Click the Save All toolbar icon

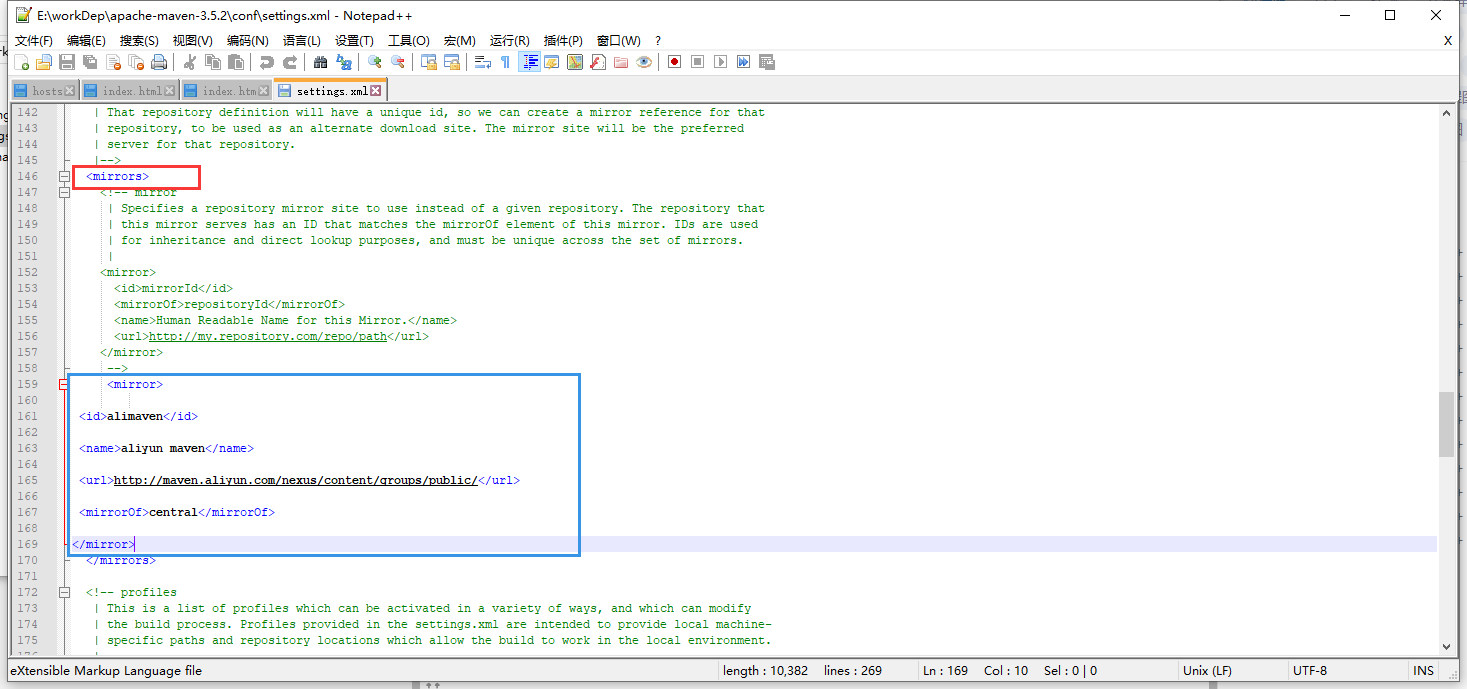(90, 62)
